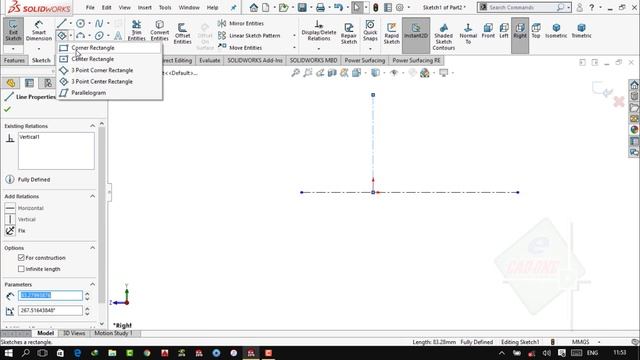Open the Exit Sketch dropdown arrow
The image size is (640, 360).
[13, 49]
